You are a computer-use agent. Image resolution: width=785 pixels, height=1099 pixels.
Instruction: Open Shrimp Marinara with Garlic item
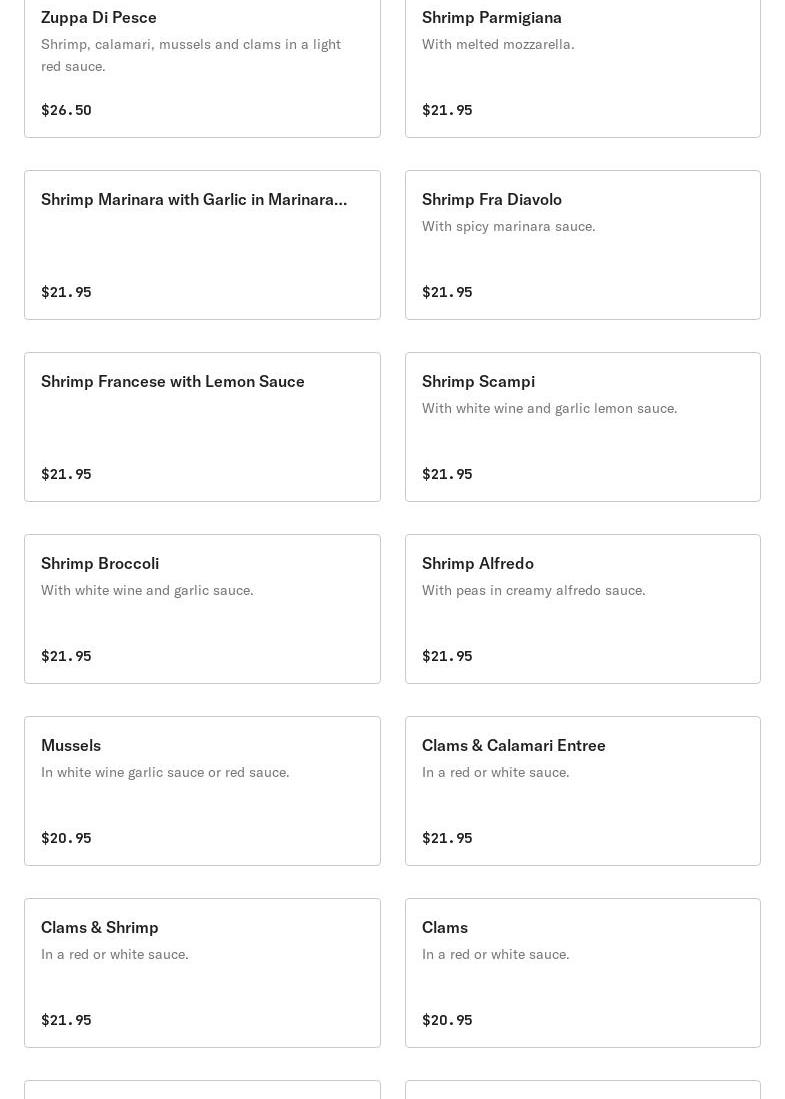[x=202, y=245]
